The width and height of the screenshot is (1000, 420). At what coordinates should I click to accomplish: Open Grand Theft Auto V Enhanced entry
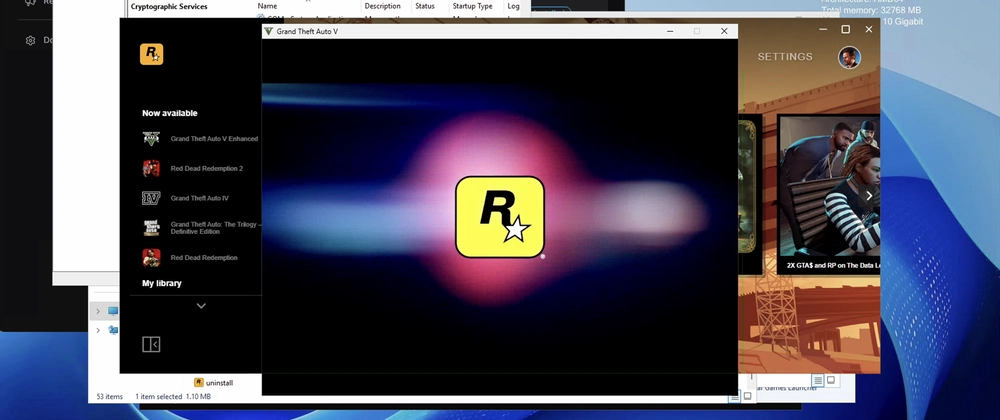(214, 138)
